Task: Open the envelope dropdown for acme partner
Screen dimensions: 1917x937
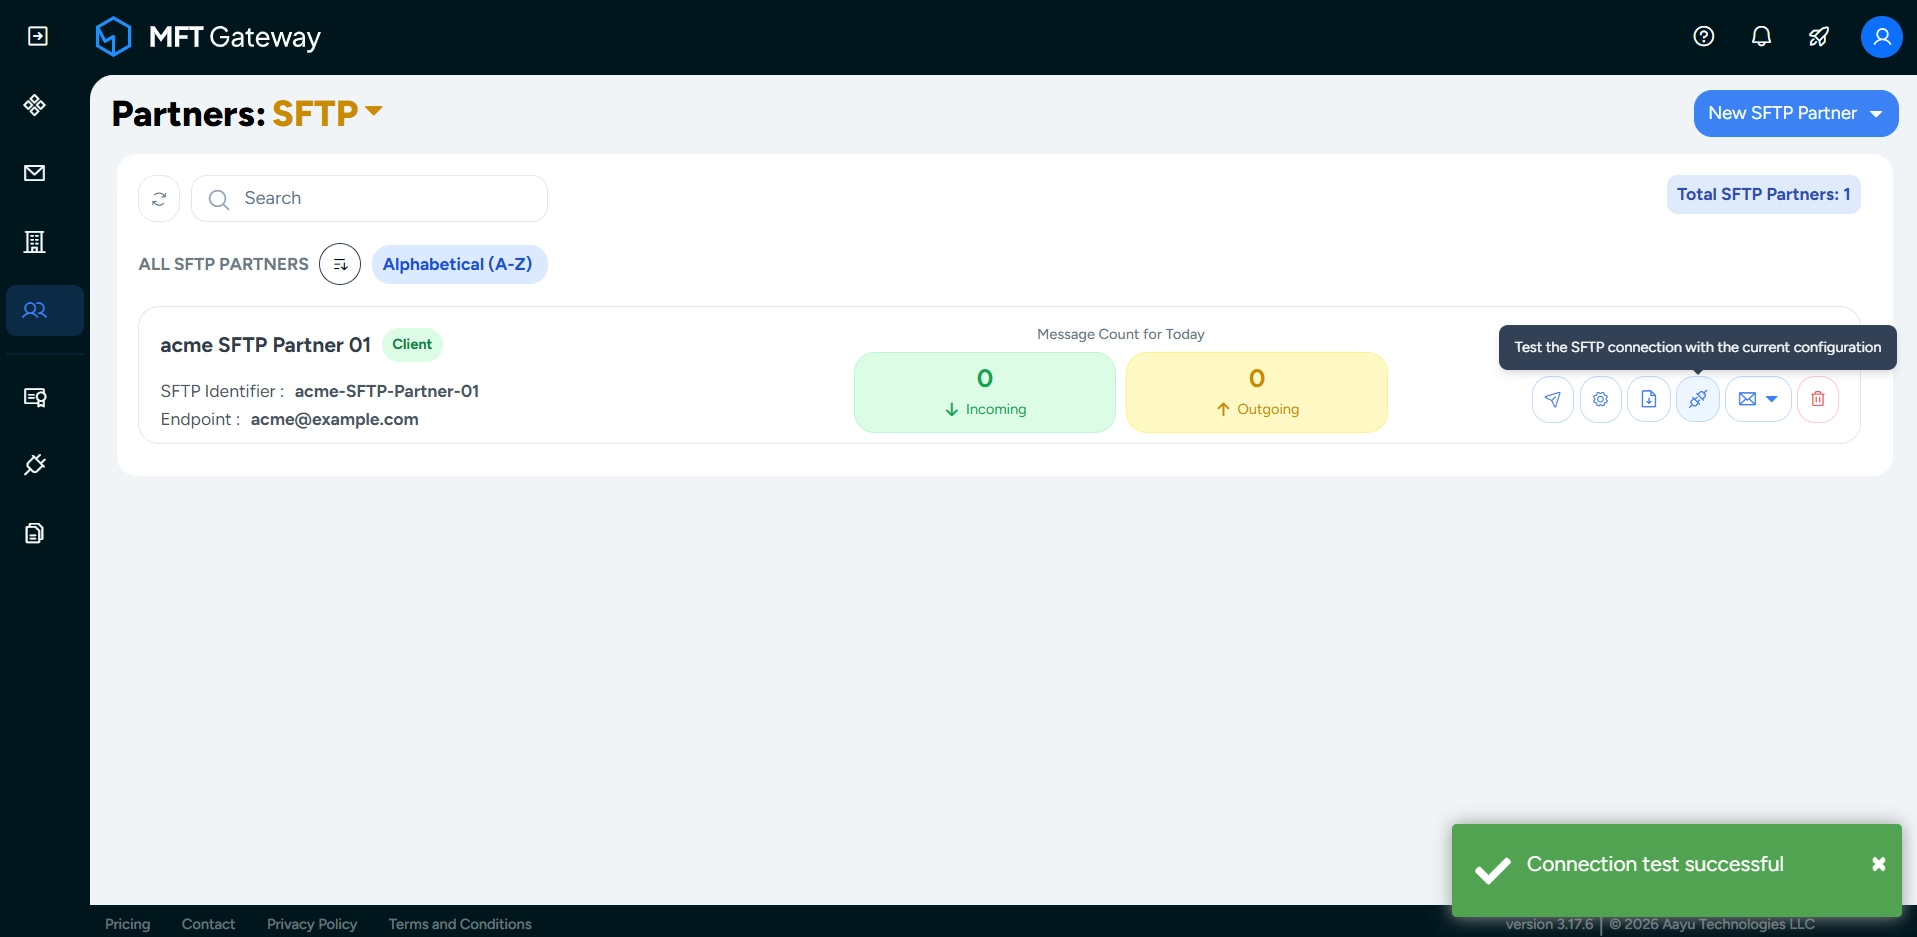Action: 1758,399
